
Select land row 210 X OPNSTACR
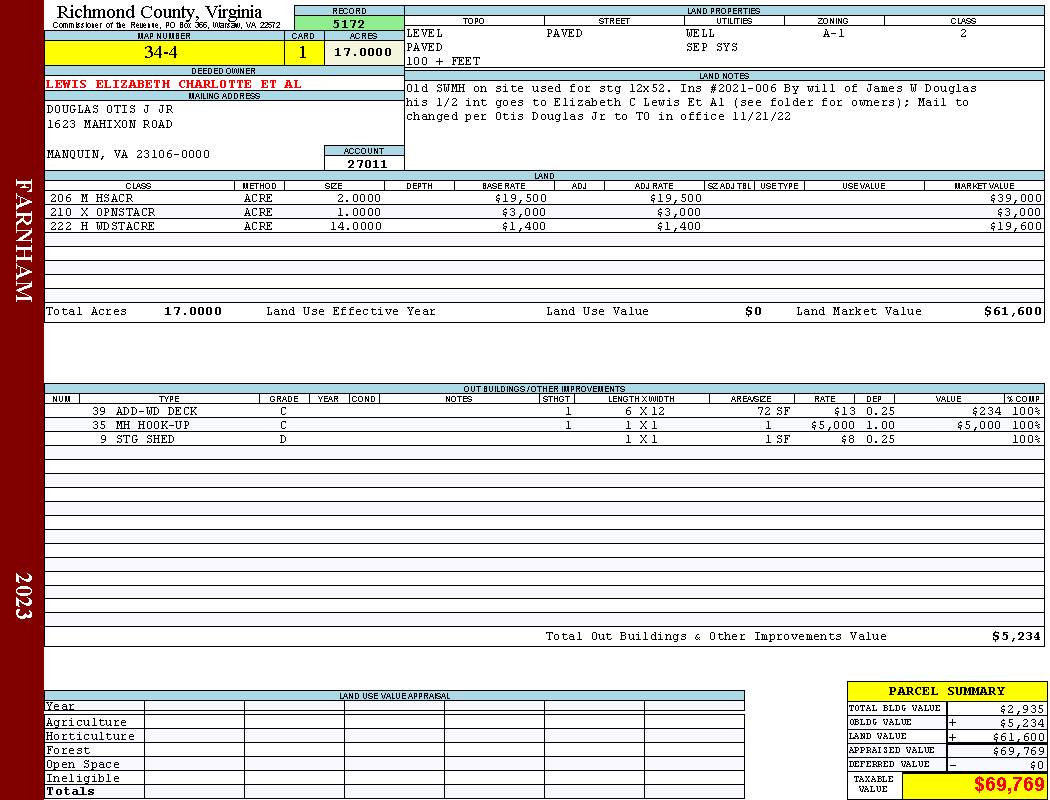click(544, 212)
